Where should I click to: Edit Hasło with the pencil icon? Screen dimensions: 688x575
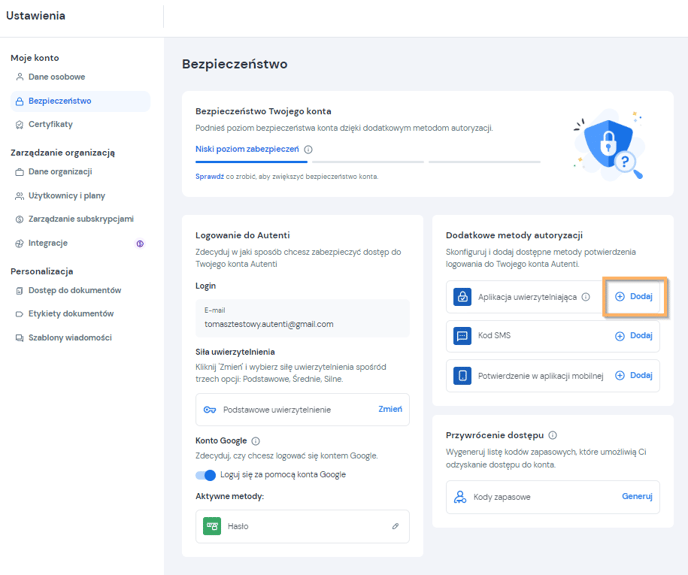pyautogui.click(x=395, y=526)
